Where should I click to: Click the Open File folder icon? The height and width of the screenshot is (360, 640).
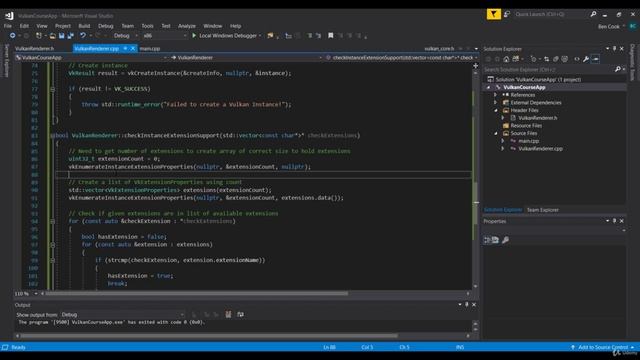[x=53, y=36]
